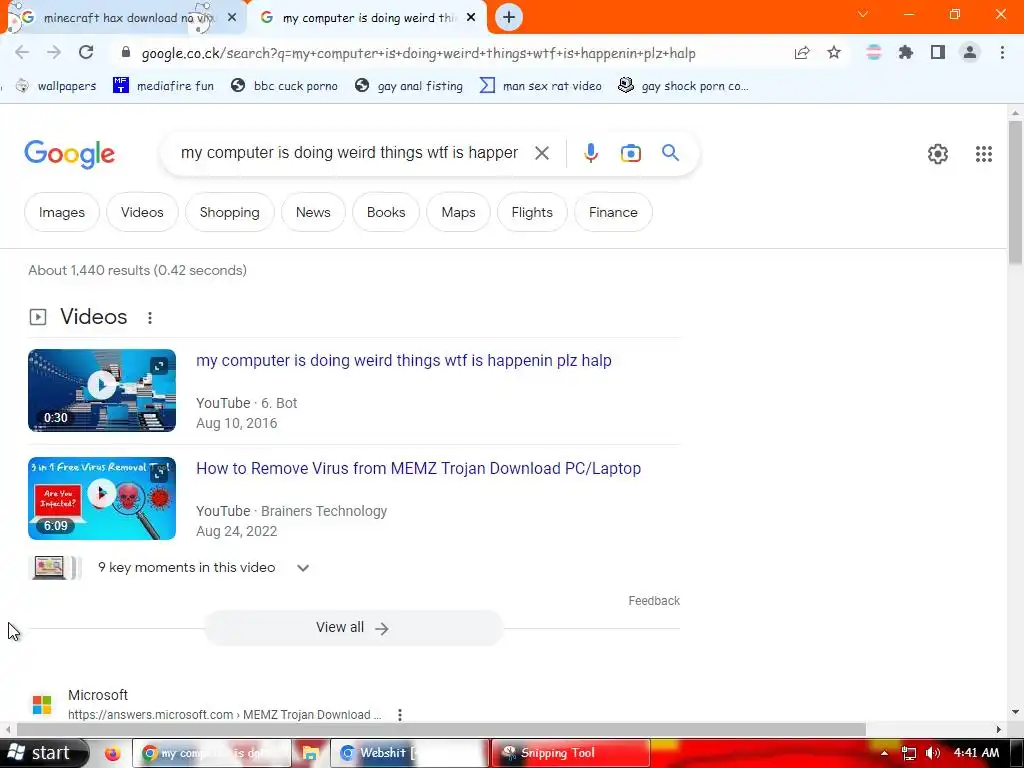Open the mediafire fun bookmark

tap(163, 86)
